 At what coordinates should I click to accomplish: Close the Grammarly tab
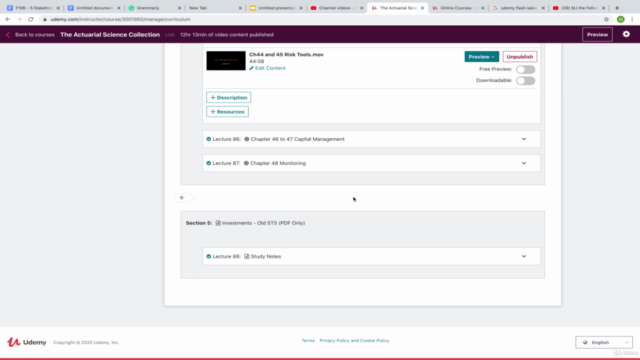coord(179,8)
